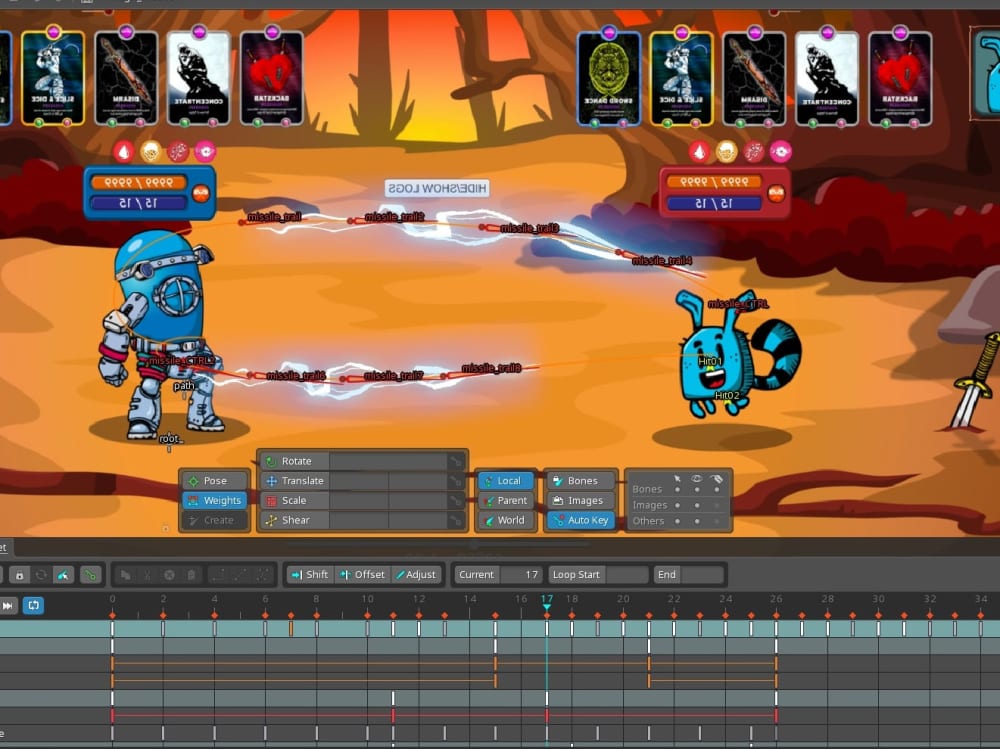
Task: Set the axis mode to Local
Action: (x=506, y=480)
